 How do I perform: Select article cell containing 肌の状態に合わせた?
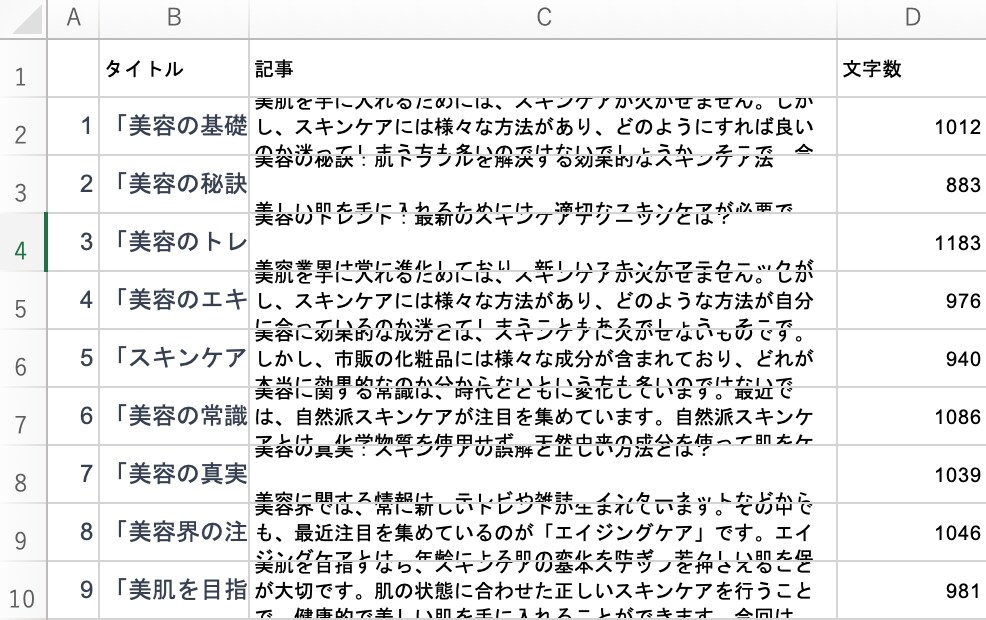(x=543, y=590)
